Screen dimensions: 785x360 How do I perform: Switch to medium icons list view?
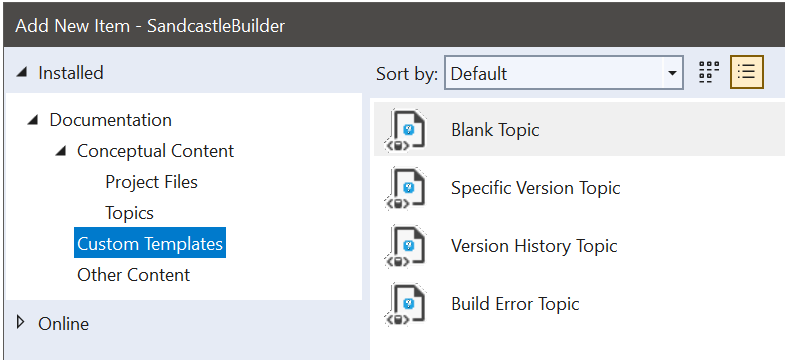(x=746, y=73)
